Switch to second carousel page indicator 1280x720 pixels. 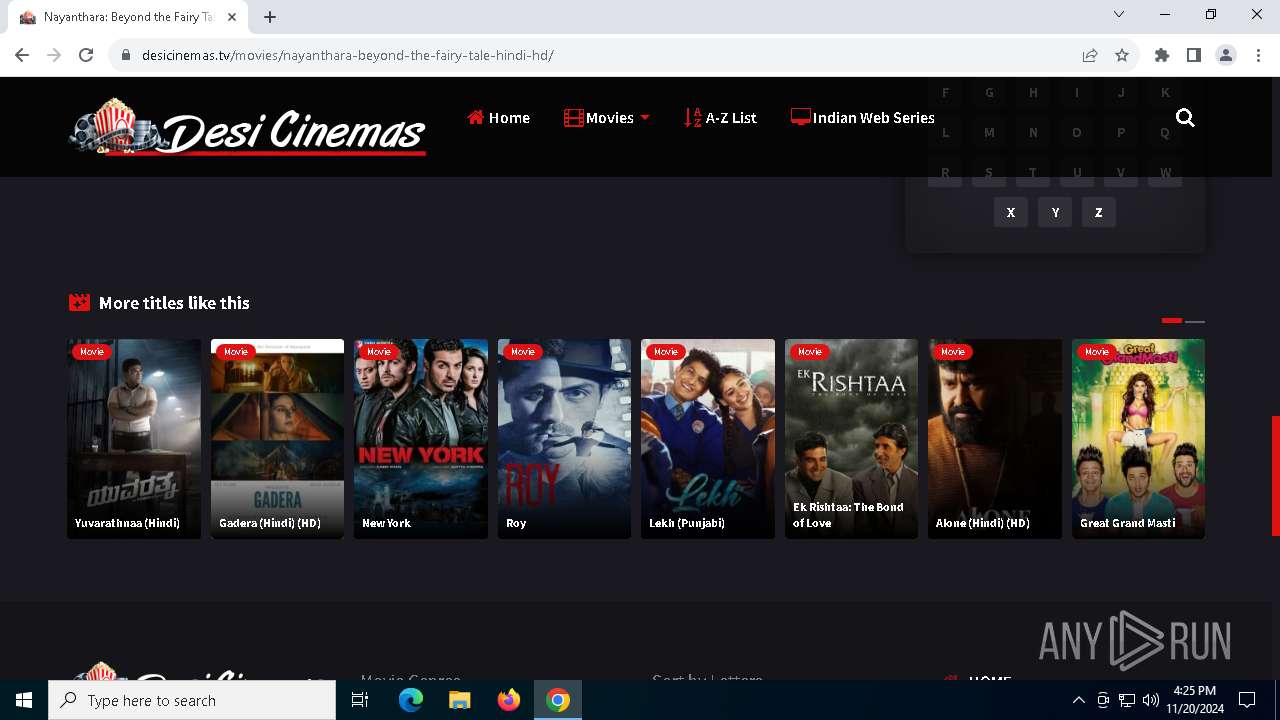click(1195, 321)
